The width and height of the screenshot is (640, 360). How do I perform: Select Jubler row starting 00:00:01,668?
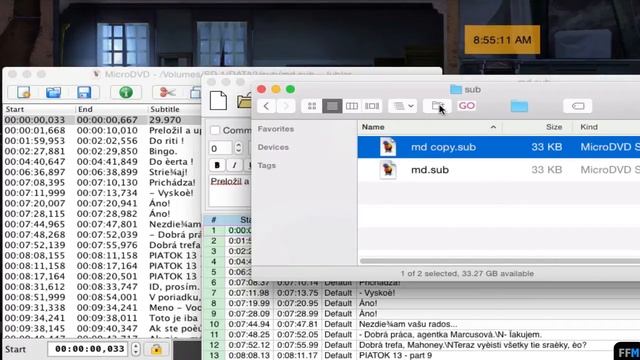[x=102, y=130]
